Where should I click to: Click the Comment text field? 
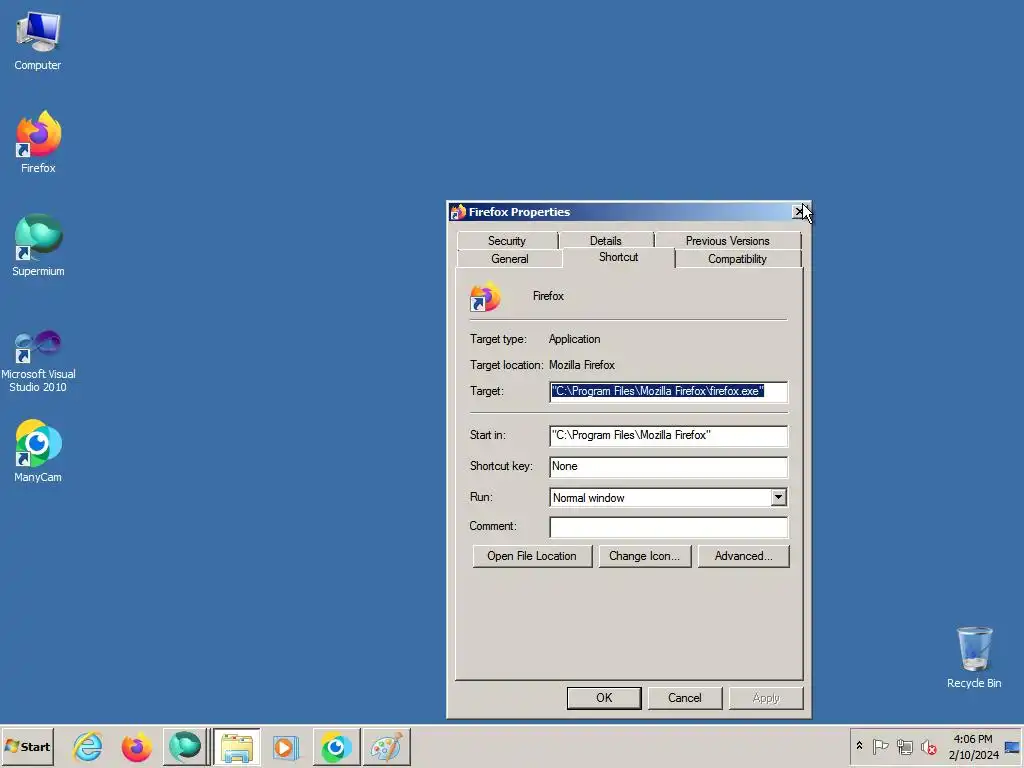click(668, 527)
